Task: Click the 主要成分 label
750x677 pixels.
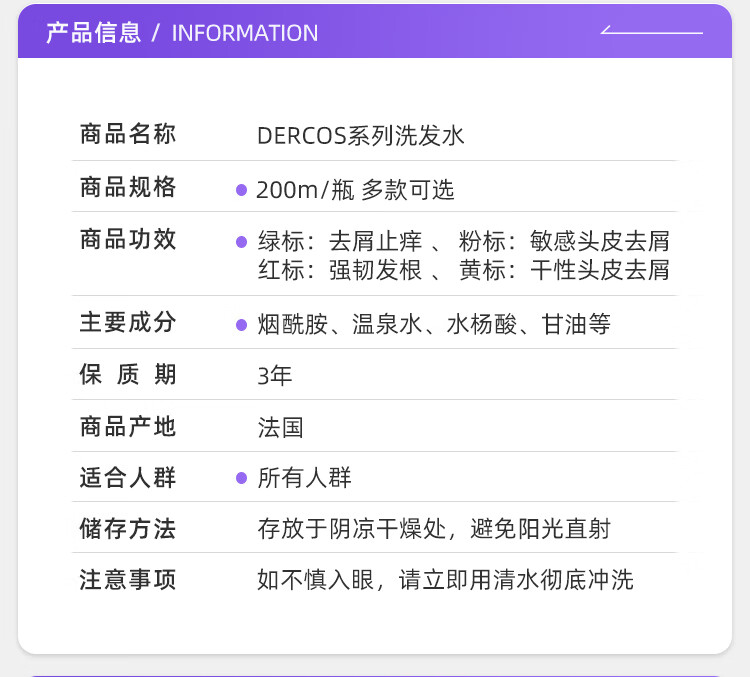Action: 128,323
